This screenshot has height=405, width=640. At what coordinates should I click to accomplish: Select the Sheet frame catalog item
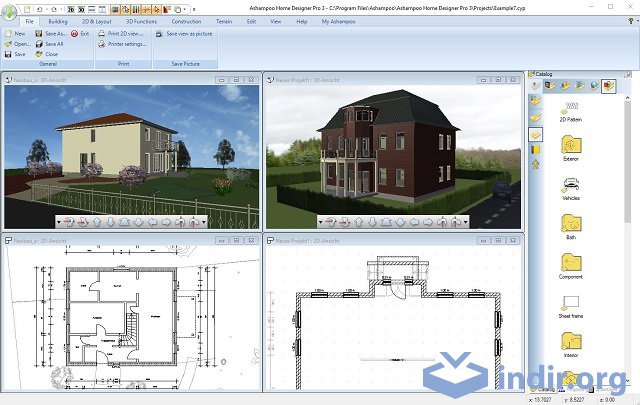(x=571, y=307)
